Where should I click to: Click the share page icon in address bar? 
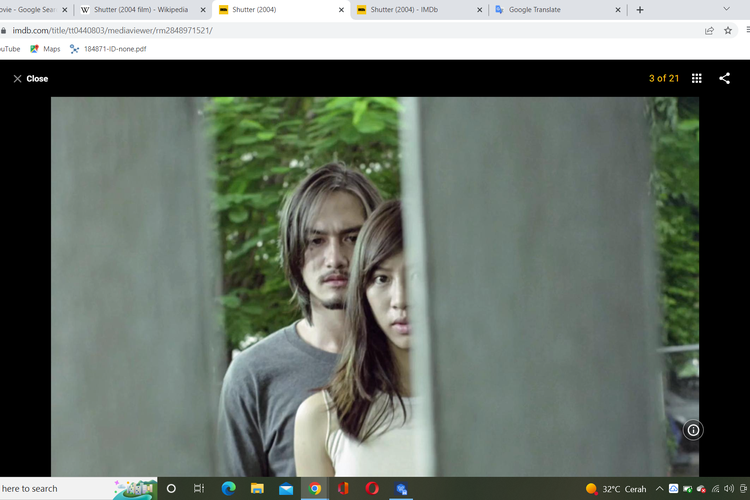pyautogui.click(x=709, y=30)
